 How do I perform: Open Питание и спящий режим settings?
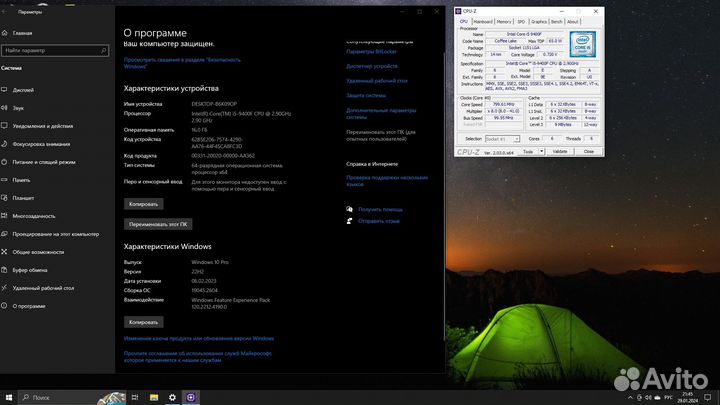coord(44,162)
